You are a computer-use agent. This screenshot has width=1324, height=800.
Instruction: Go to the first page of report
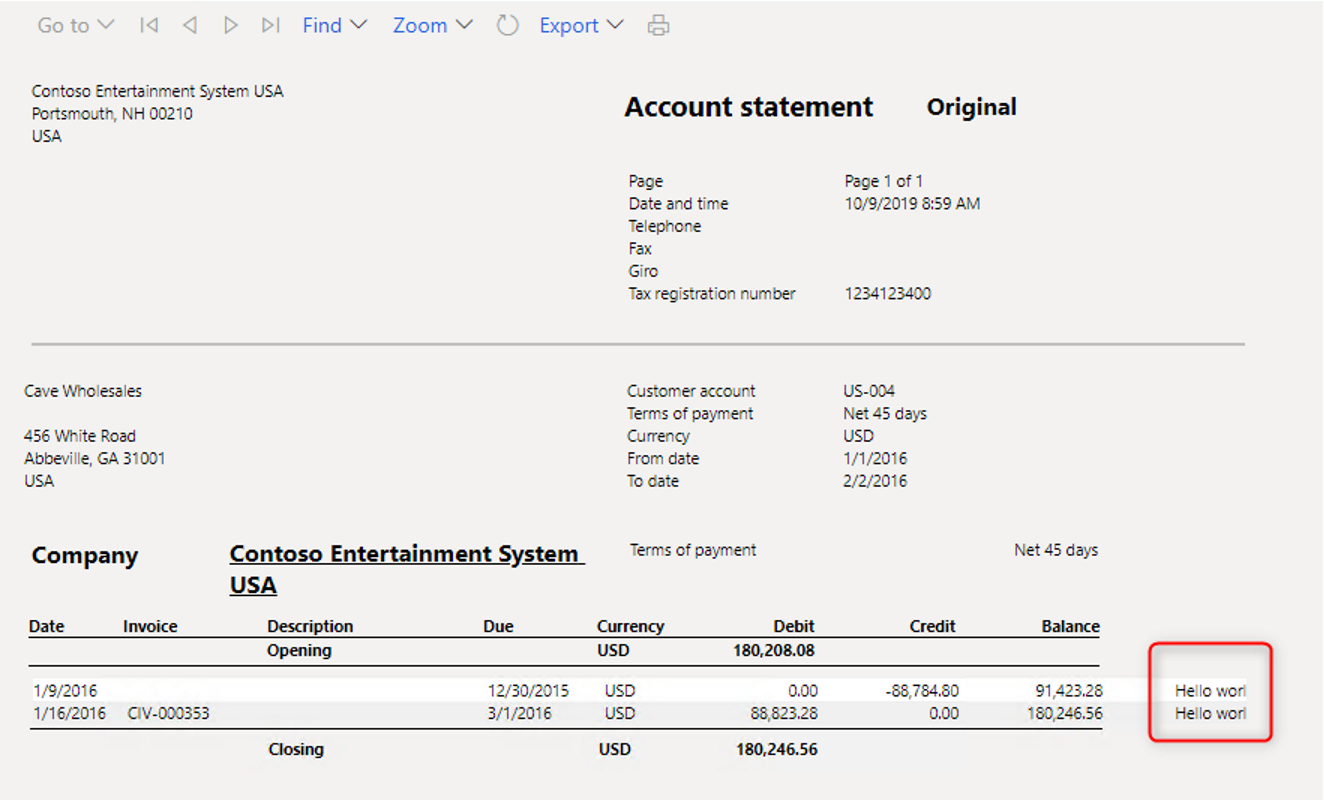tap(149, 25)
